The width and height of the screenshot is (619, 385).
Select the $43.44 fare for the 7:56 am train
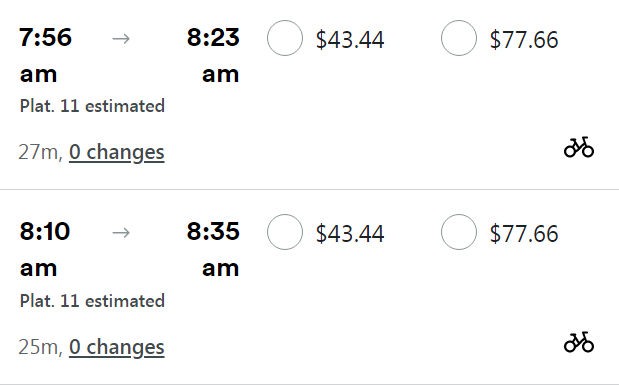point(285,38)
